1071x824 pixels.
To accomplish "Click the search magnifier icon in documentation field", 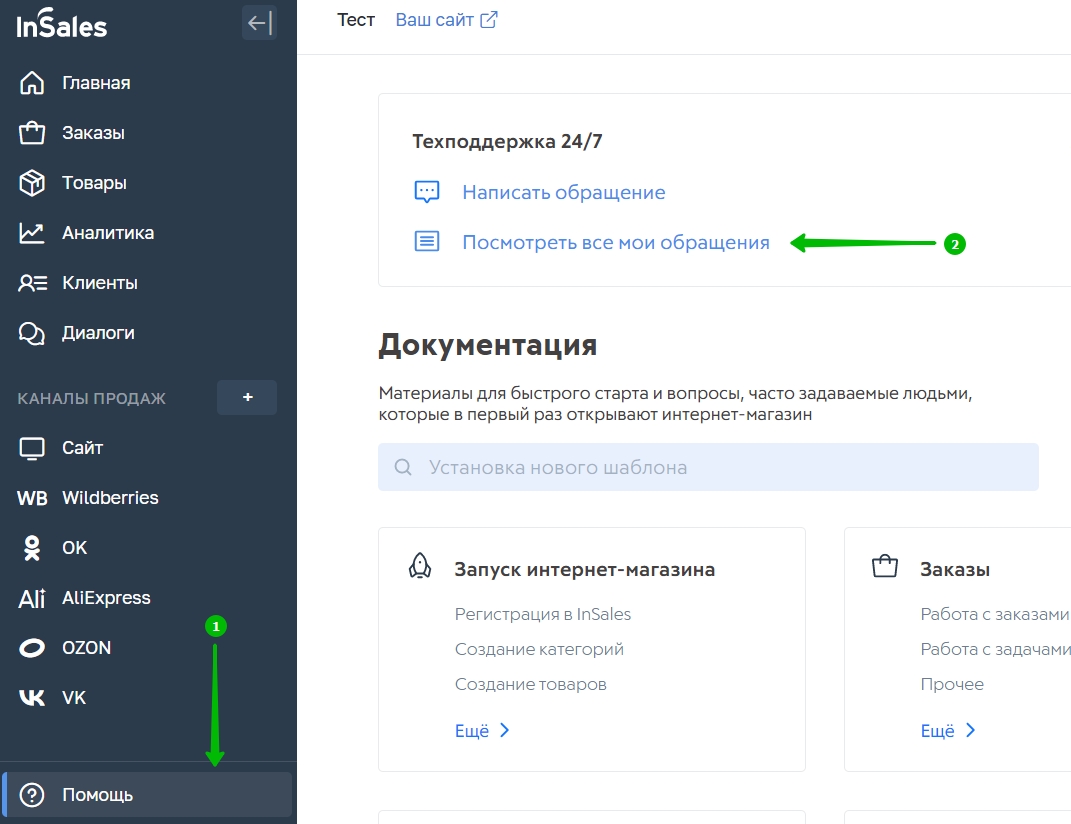I will coord(403,467).
